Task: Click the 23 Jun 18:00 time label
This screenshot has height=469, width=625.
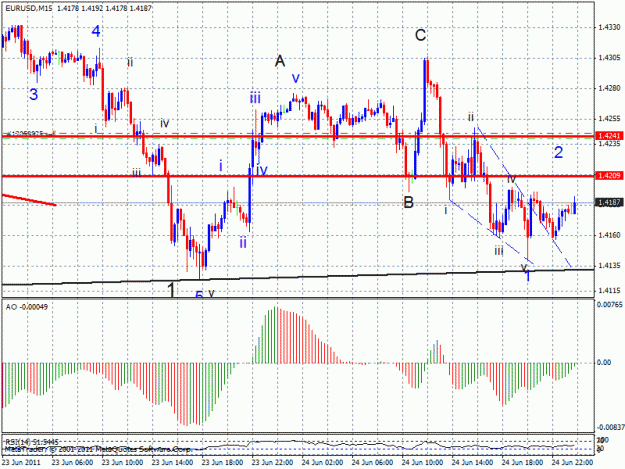Action: 222,463
